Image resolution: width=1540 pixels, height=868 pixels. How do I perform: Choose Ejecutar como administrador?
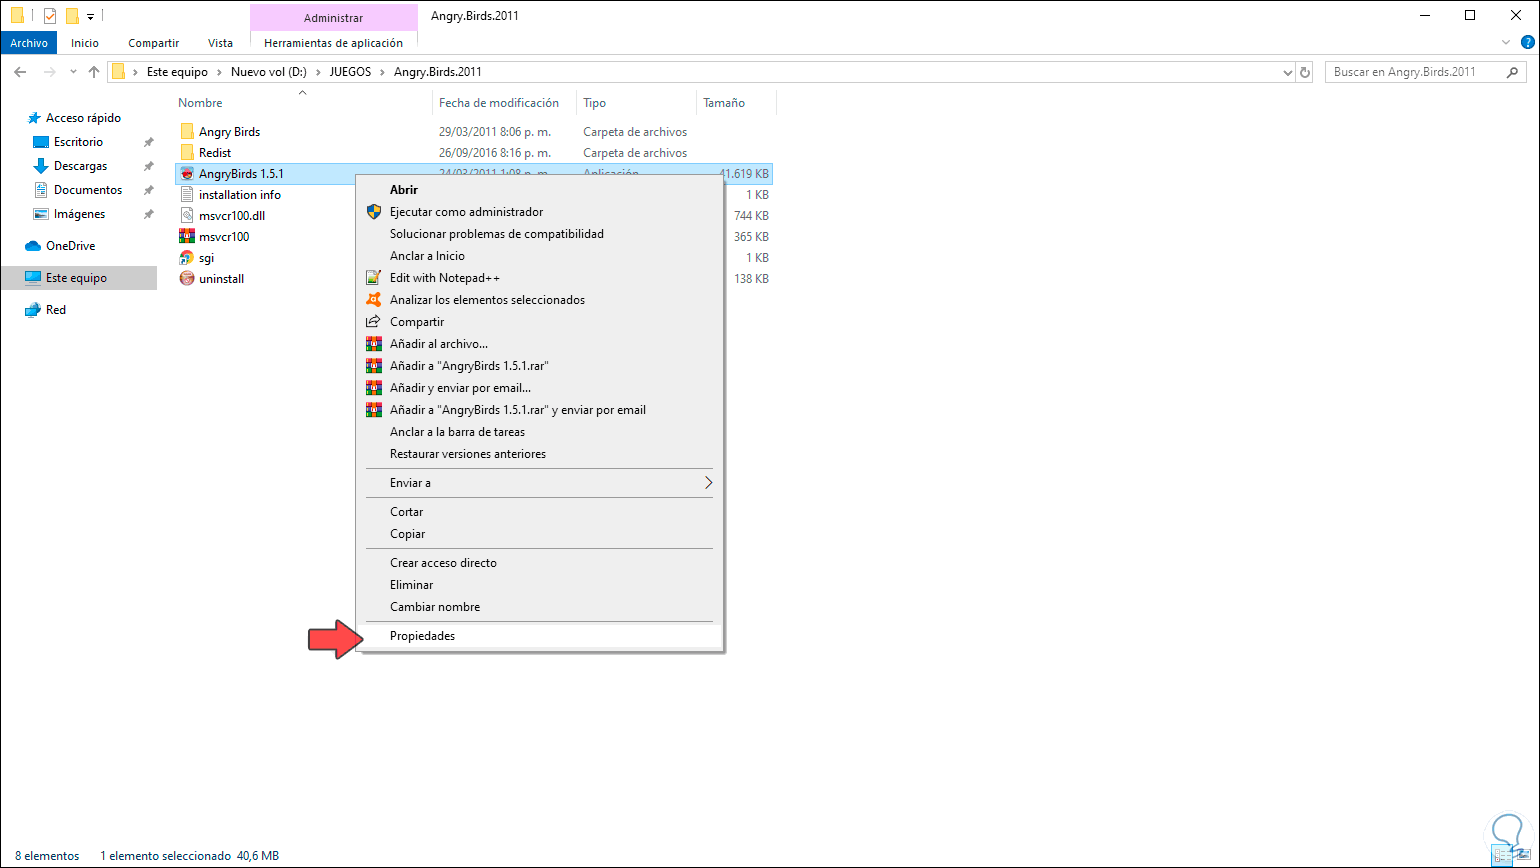(x=540, y=212)
